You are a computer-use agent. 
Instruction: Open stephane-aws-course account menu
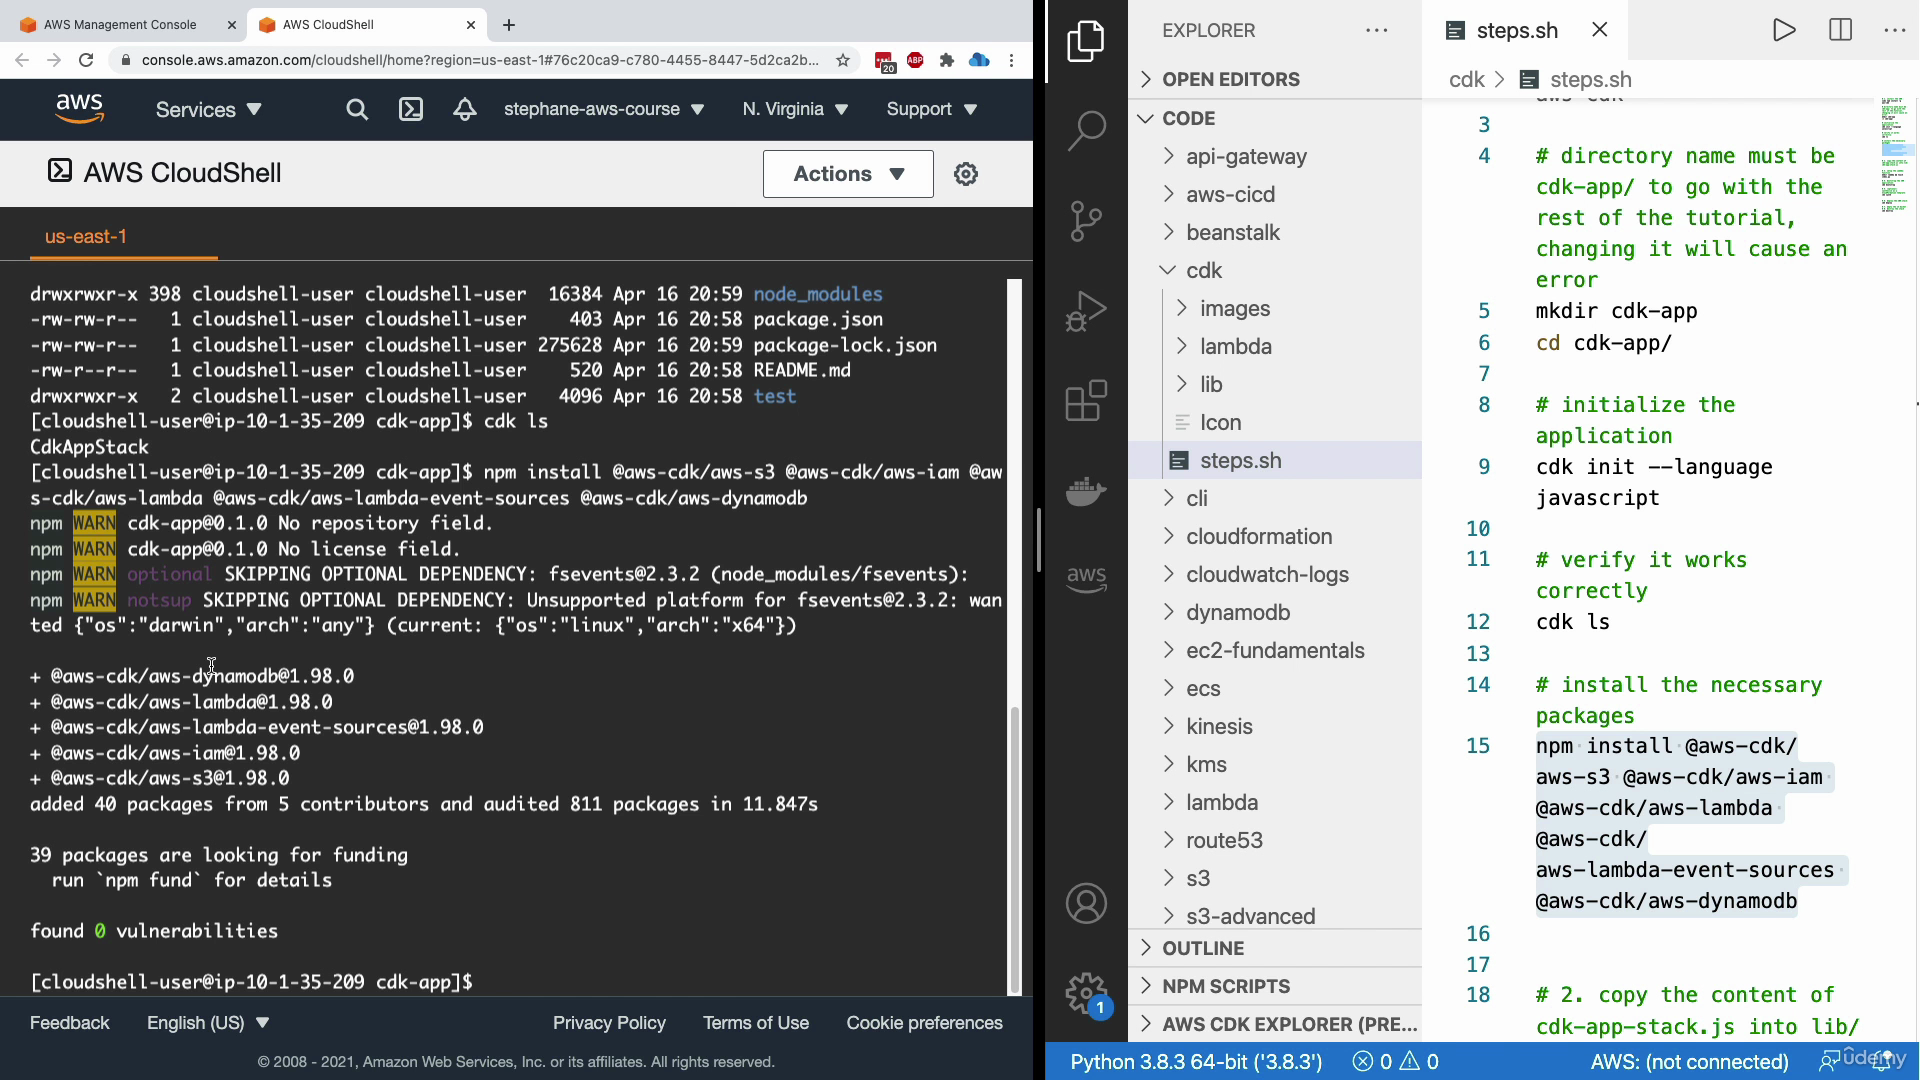click(x=604, y=109)
